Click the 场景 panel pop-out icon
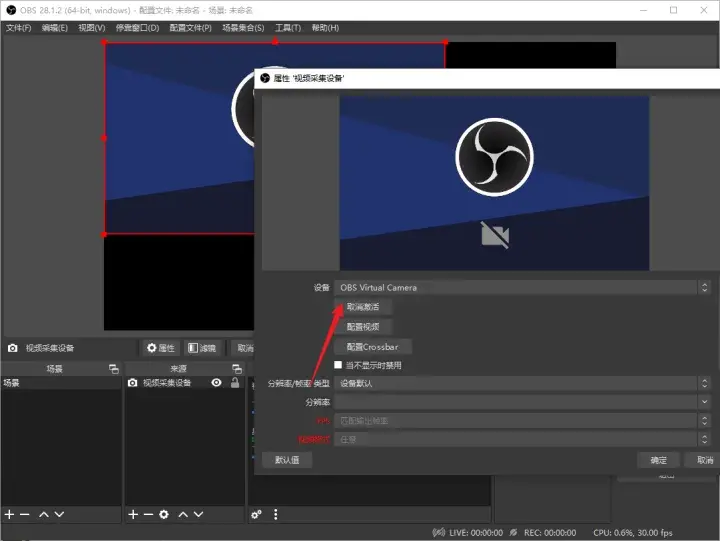 pos(113,369)
